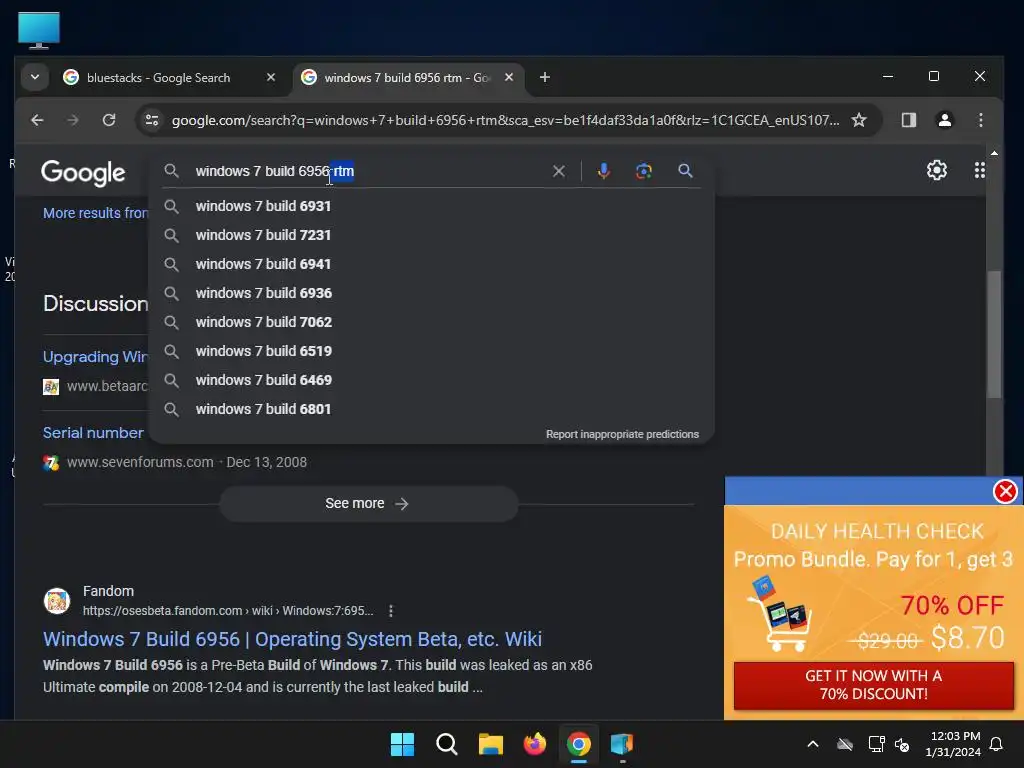
Task: Click the See more button
Action: tap(368, 504)
